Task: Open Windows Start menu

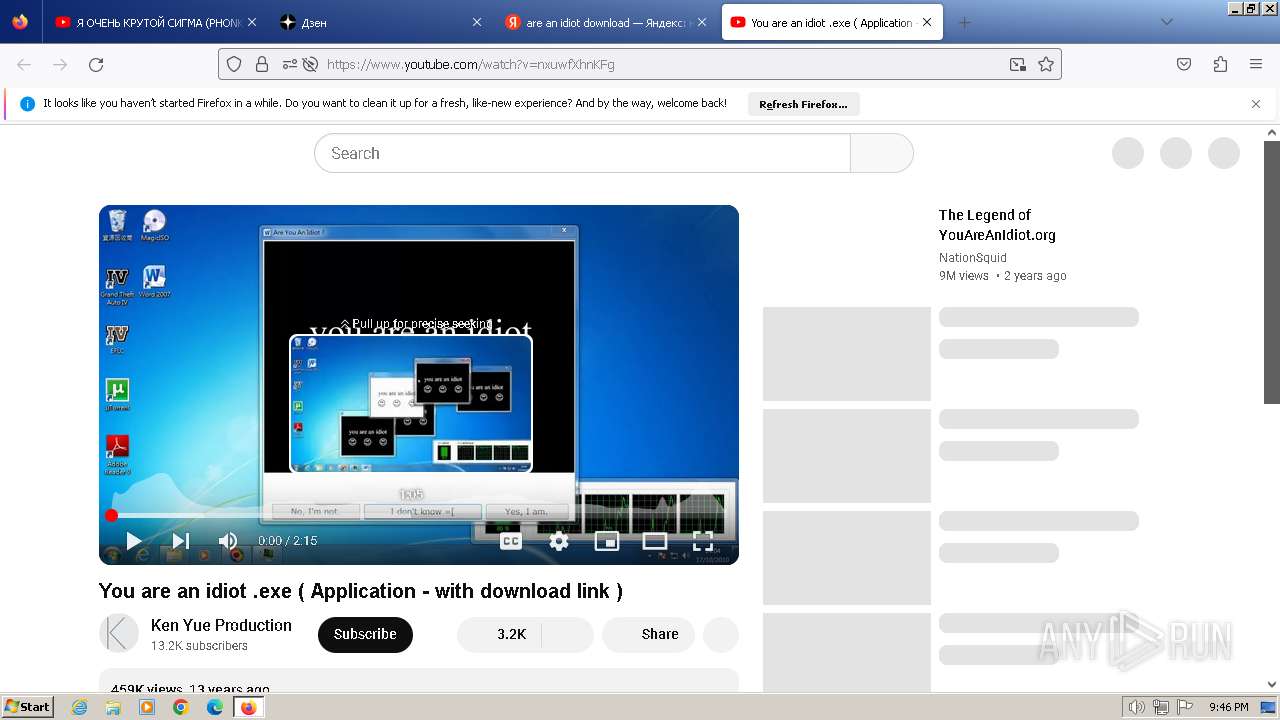Action: click(28, 706)
